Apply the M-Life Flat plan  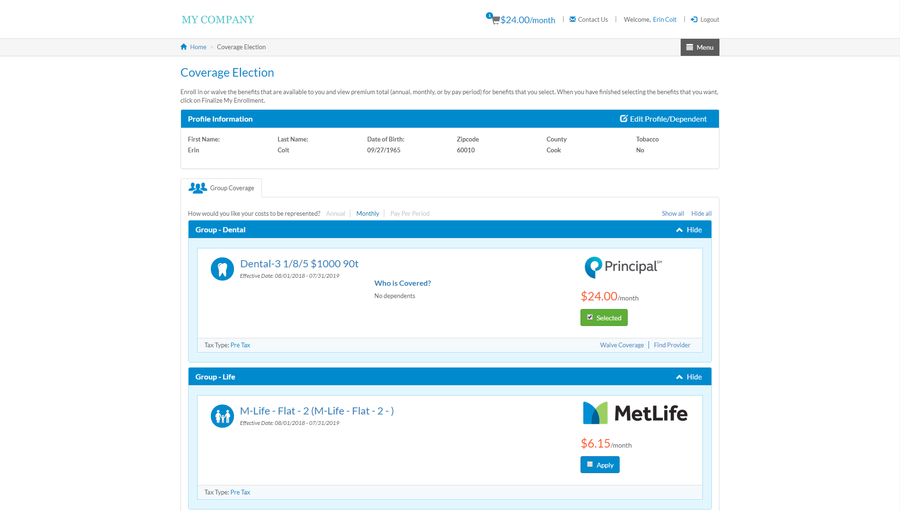(600, 465)
